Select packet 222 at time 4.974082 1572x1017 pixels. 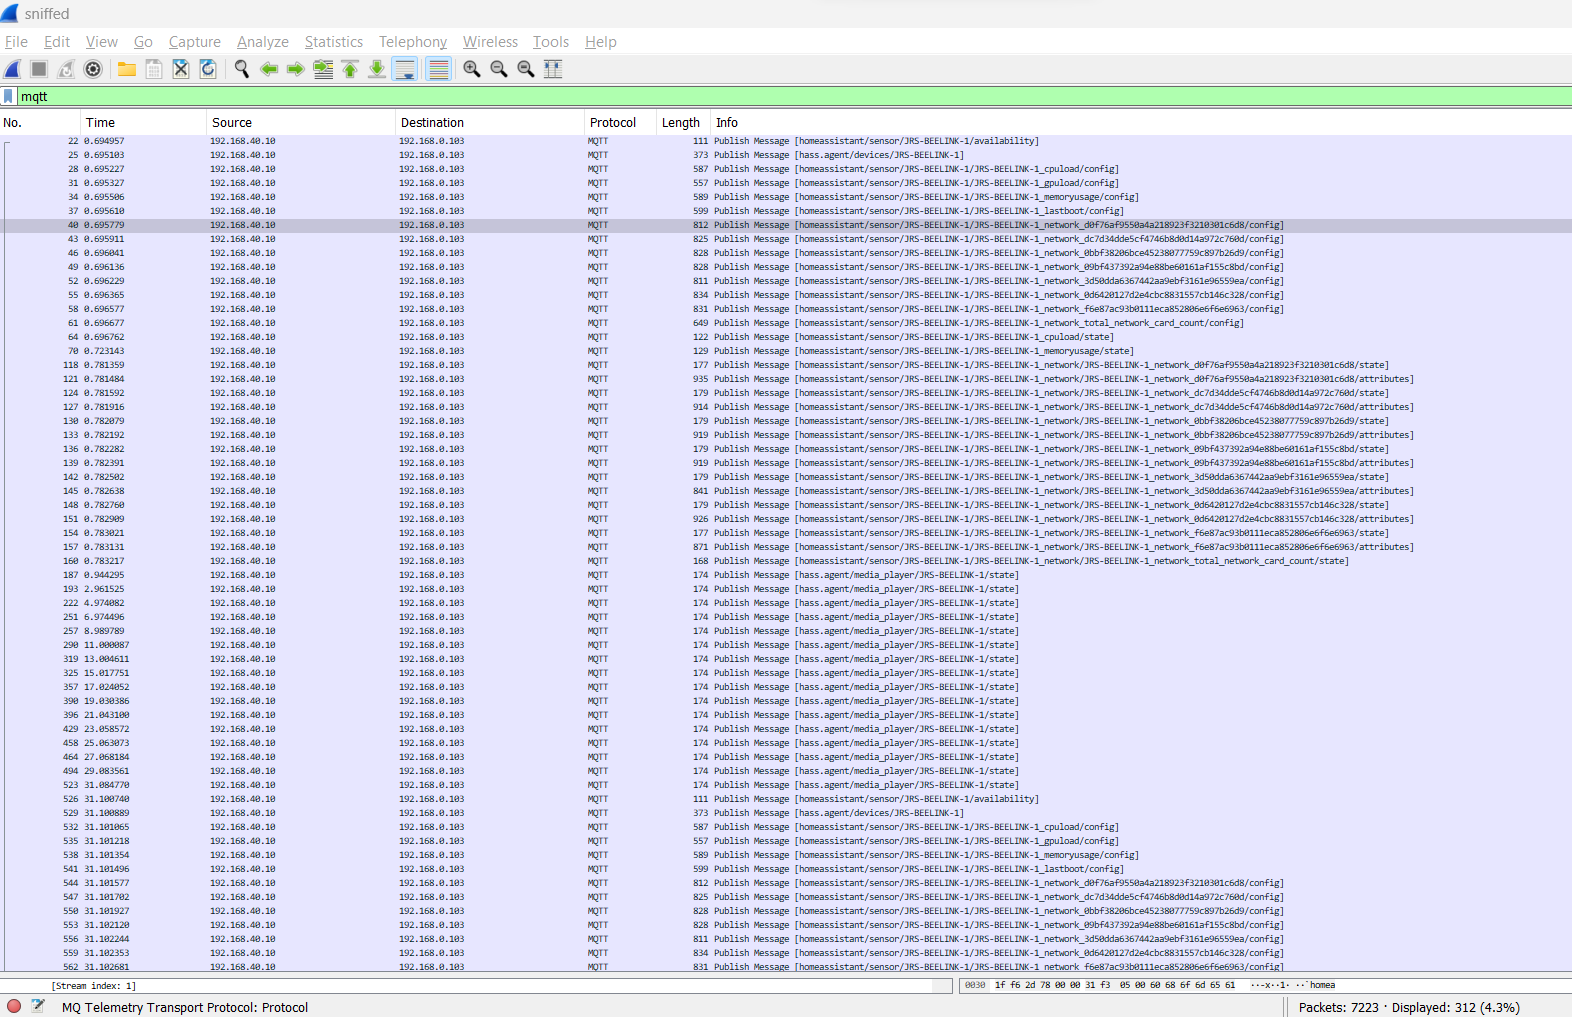tap(786, 603)
